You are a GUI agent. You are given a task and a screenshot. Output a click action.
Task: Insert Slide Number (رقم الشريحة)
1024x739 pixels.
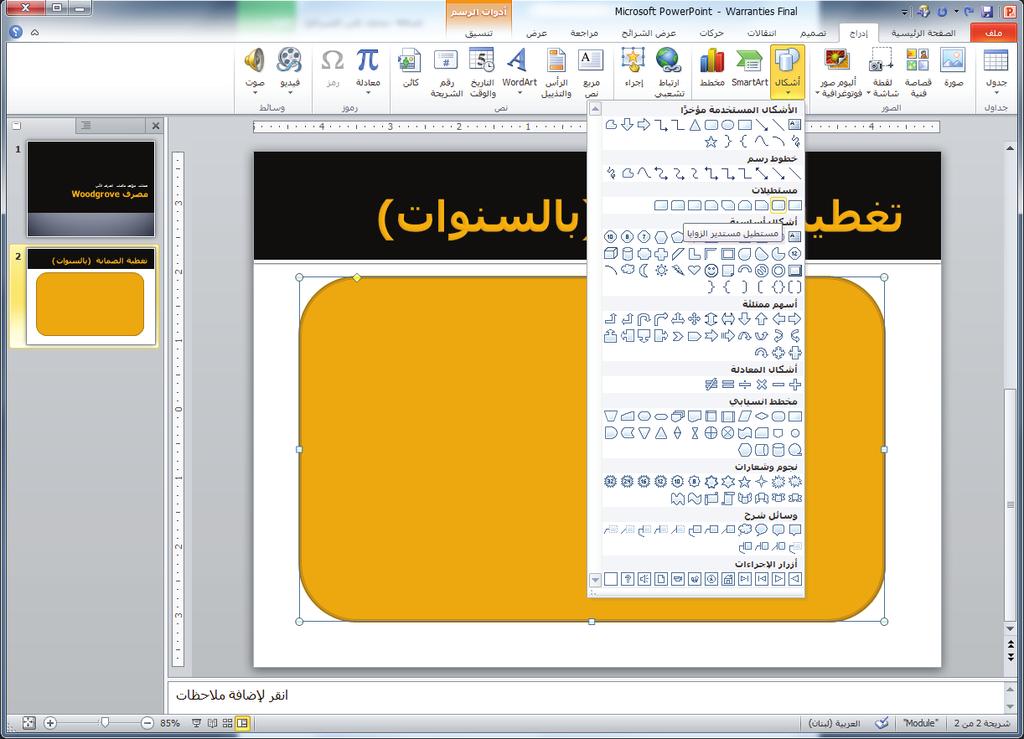[x=446, y=72]
